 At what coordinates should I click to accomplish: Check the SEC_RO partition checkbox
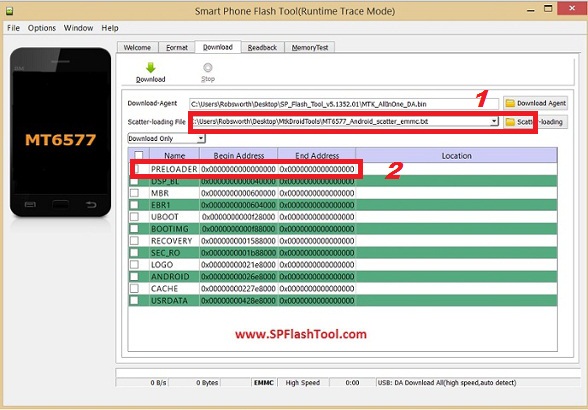point(134,252)
